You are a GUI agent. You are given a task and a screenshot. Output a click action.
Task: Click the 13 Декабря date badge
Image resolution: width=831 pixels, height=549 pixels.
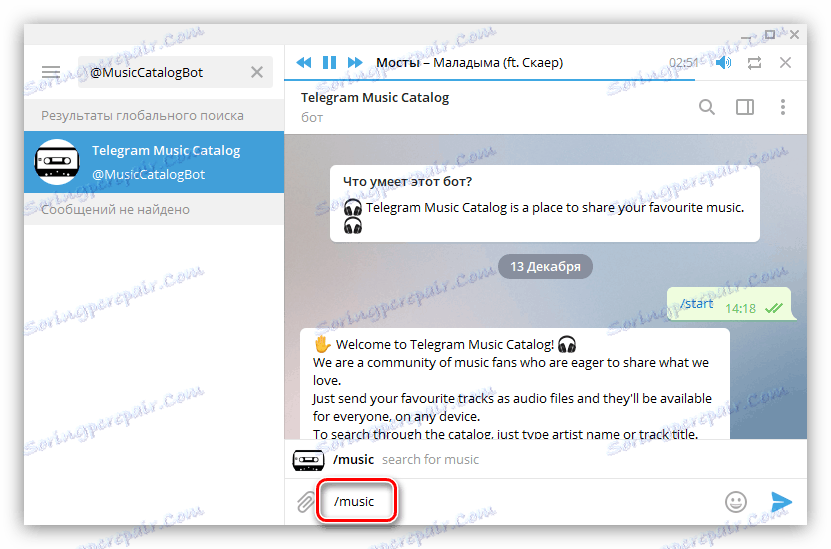545,266
